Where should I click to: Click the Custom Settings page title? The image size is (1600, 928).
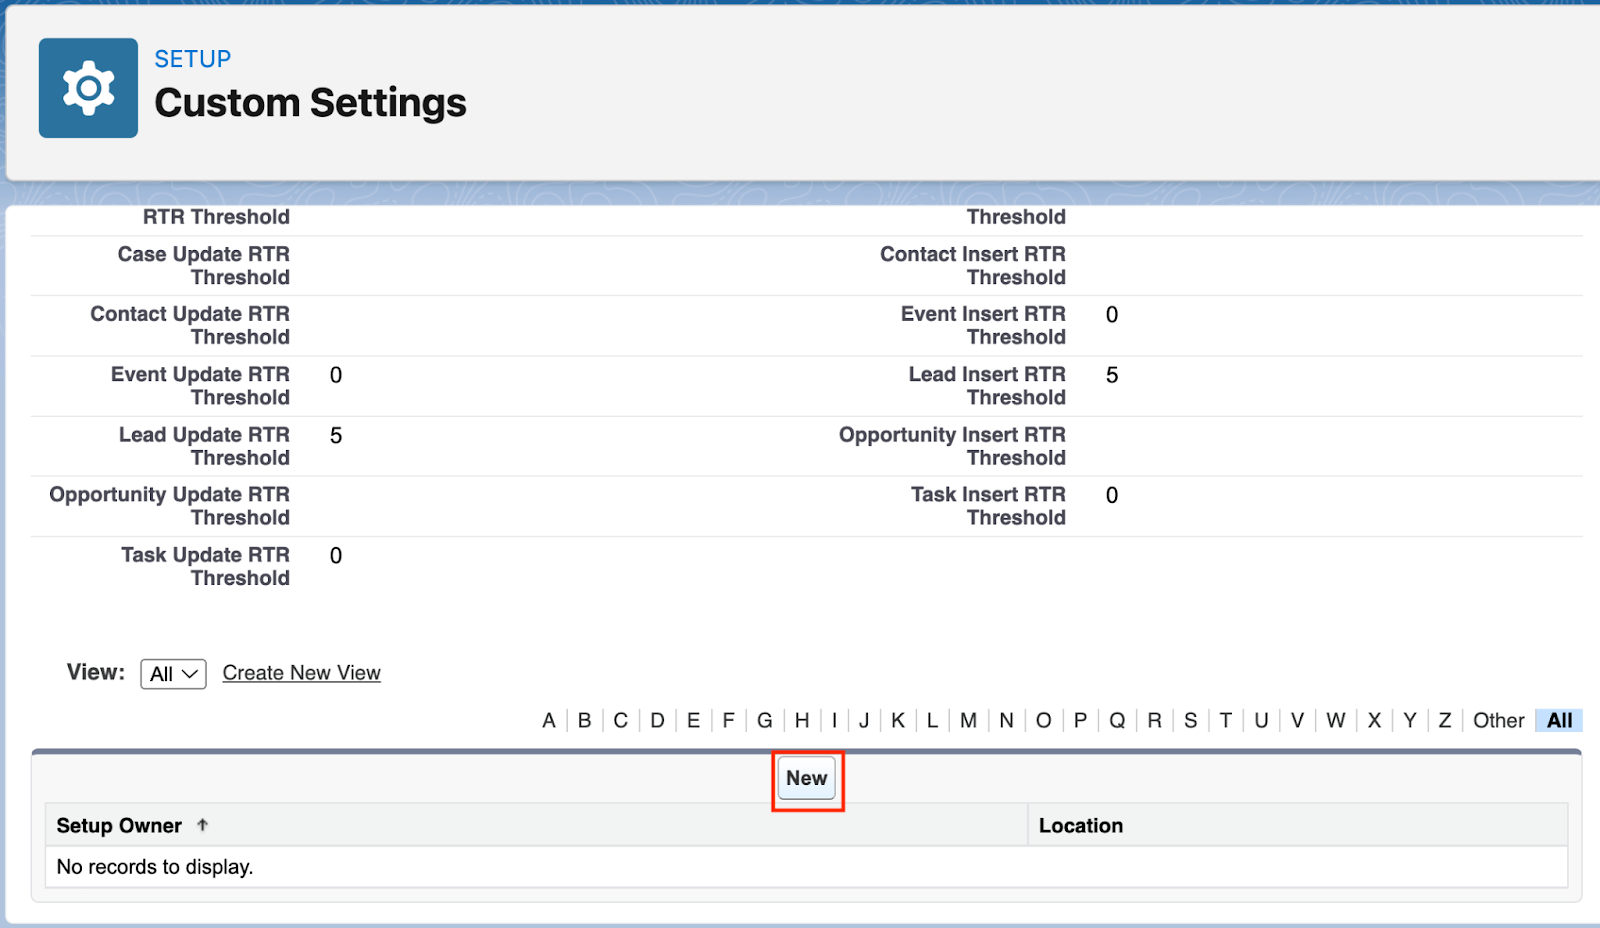tap(310, 103)
